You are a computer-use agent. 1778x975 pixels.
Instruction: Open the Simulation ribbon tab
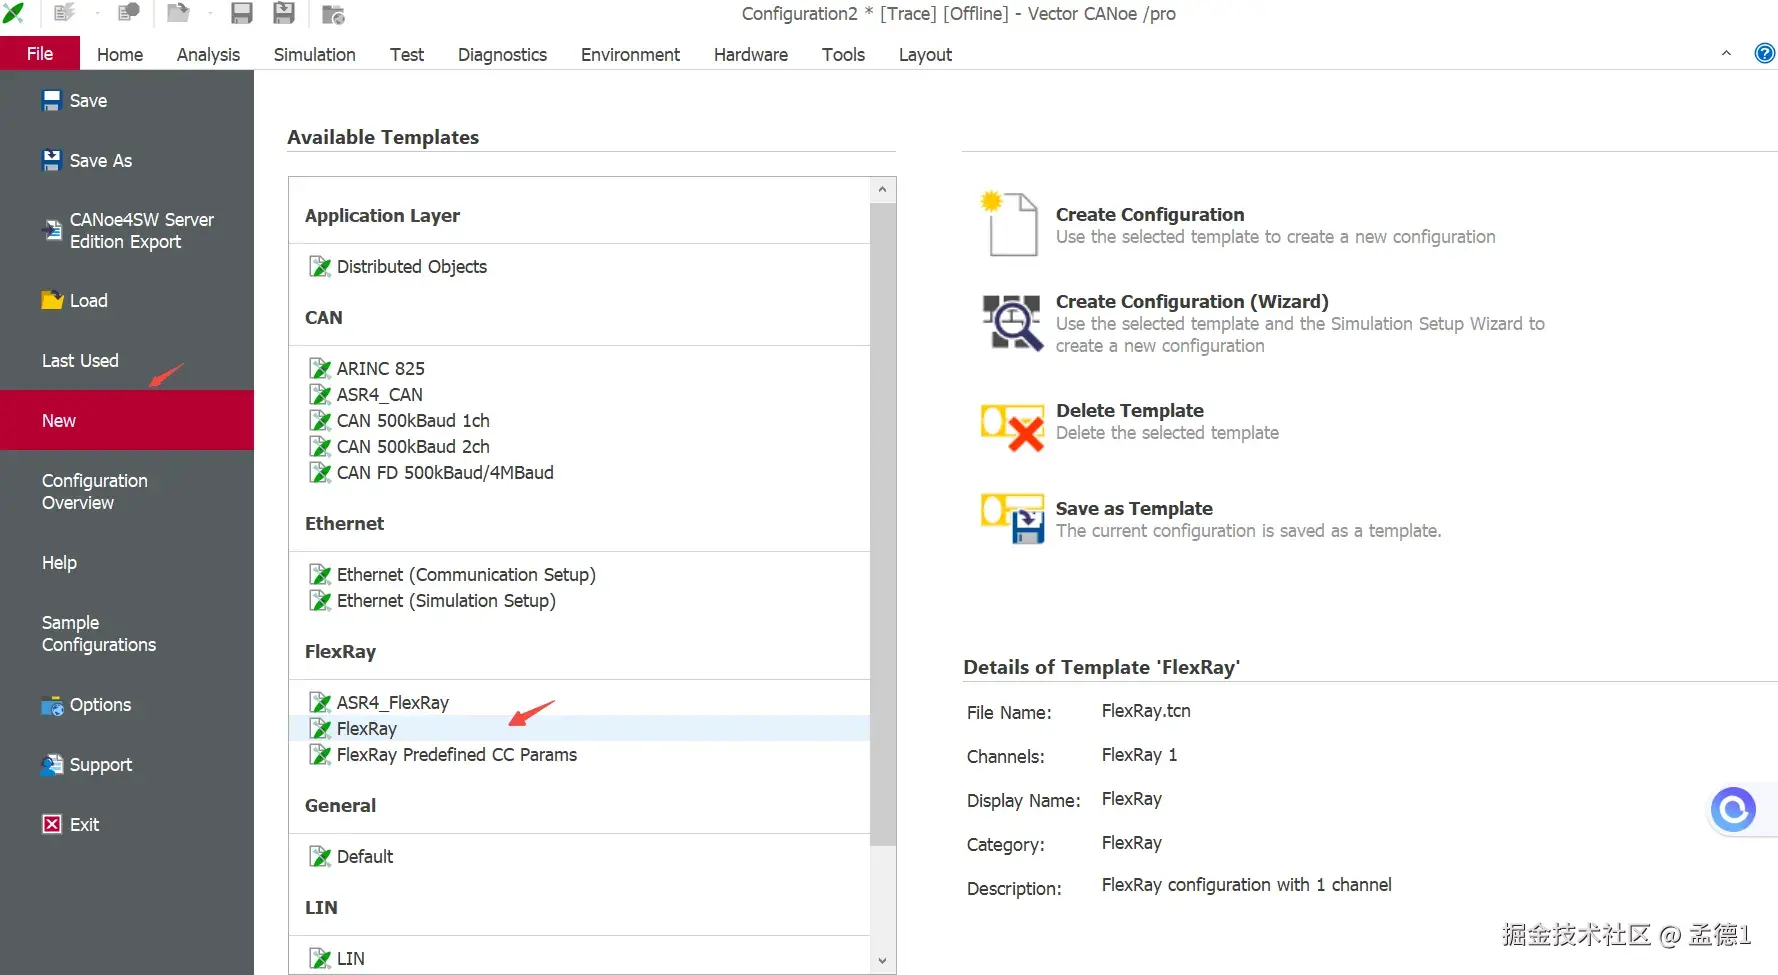pos(315,55)
